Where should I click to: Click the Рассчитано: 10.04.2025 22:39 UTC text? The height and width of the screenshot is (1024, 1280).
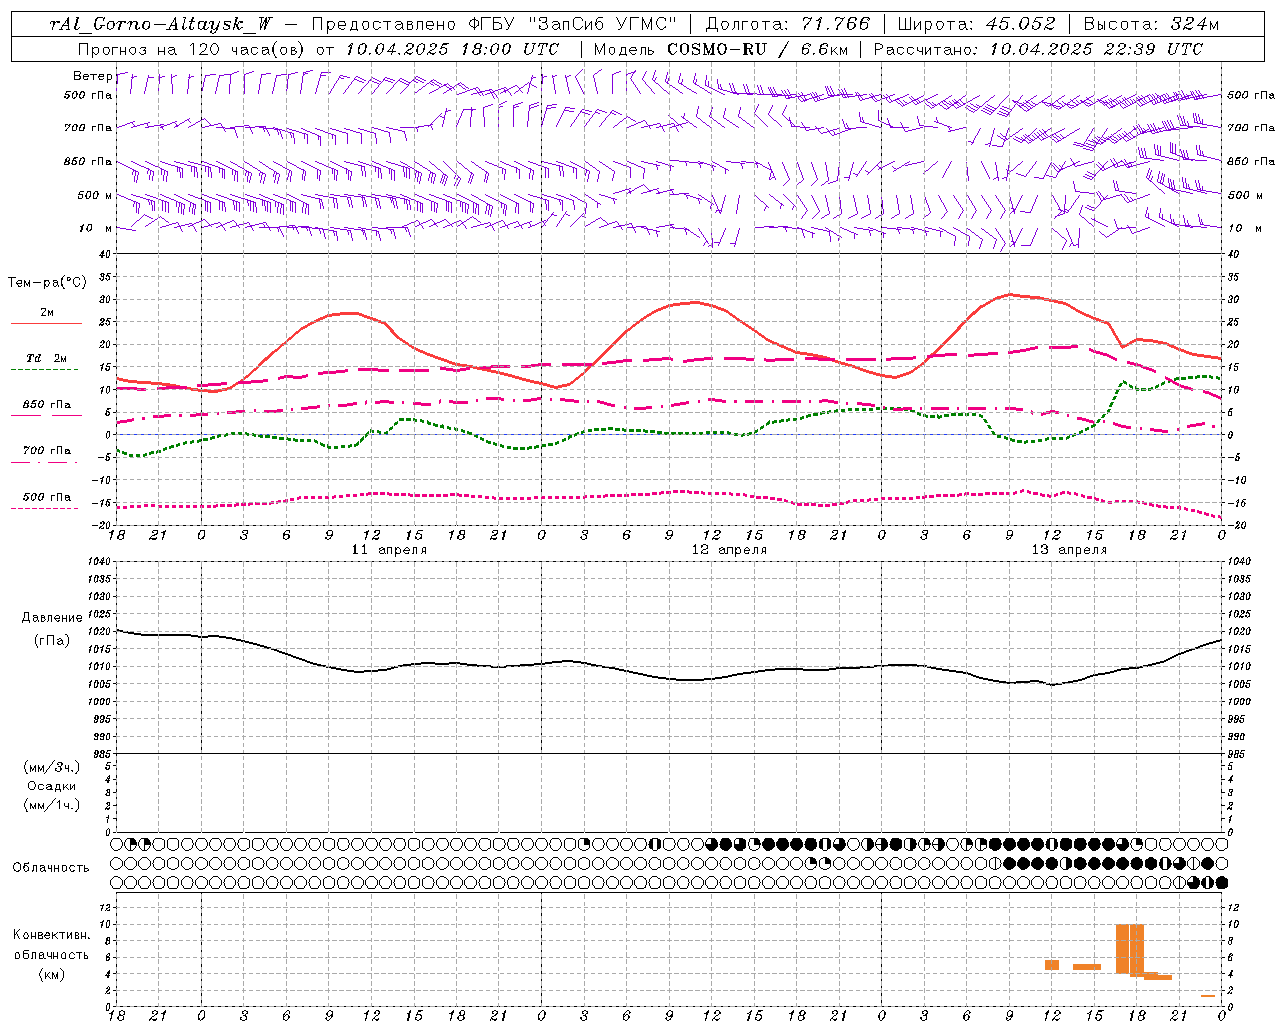[x=1038, y=49]
